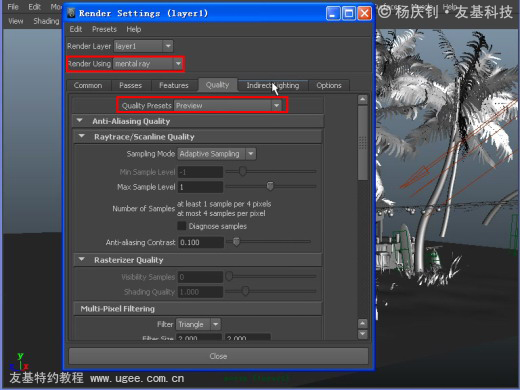
Task: Open the Render Using mental ray dropdown
Action: click(x=148, y=63)
